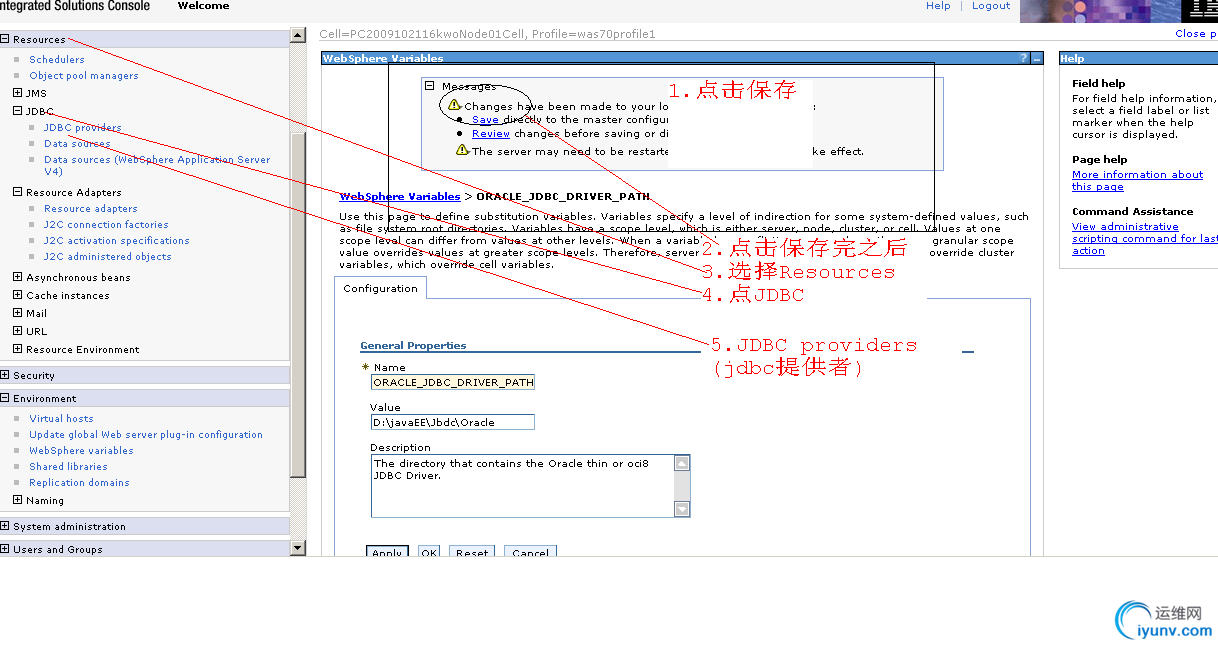Open Schedulers in the navigation tree
Screen dimensions: 1218x647
pyautogui.click(x=57, y=60)
